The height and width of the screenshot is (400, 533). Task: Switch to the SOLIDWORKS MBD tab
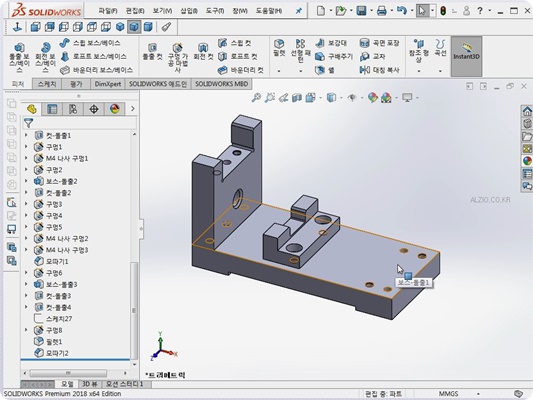[x=221, y=84]
